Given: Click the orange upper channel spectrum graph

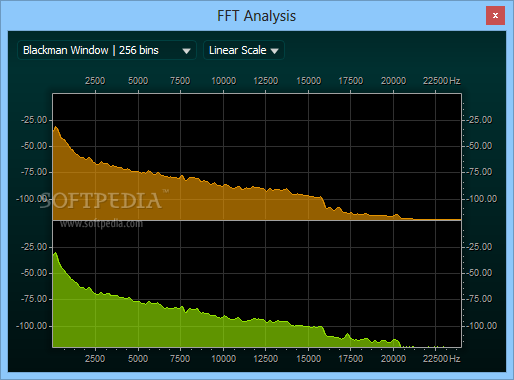Looking at the screenshot, I should (x=257, y=157).
